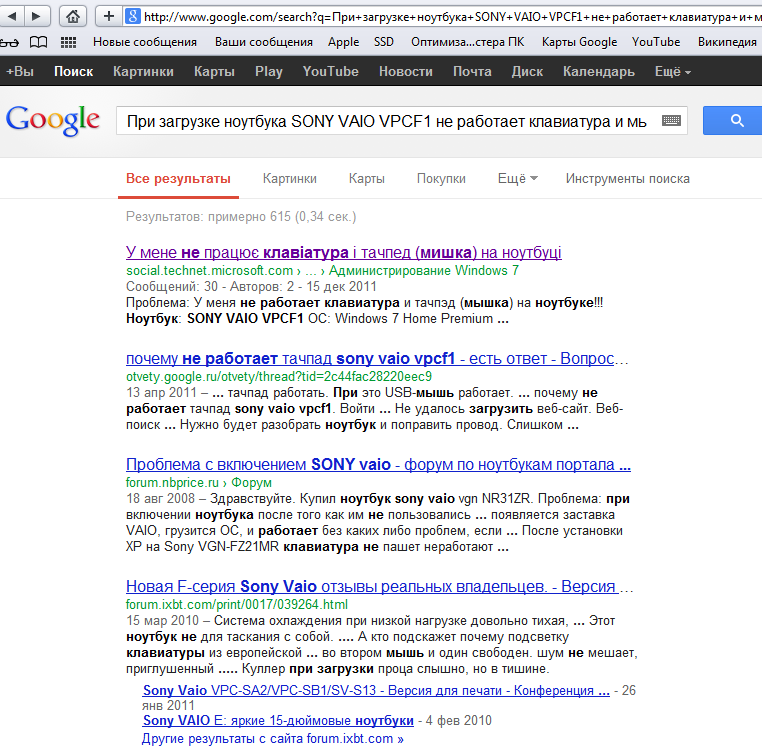Click the forum.nbprice.ru green URL
The width and height of the screenshot is (762, 749).
coord(199,483)
